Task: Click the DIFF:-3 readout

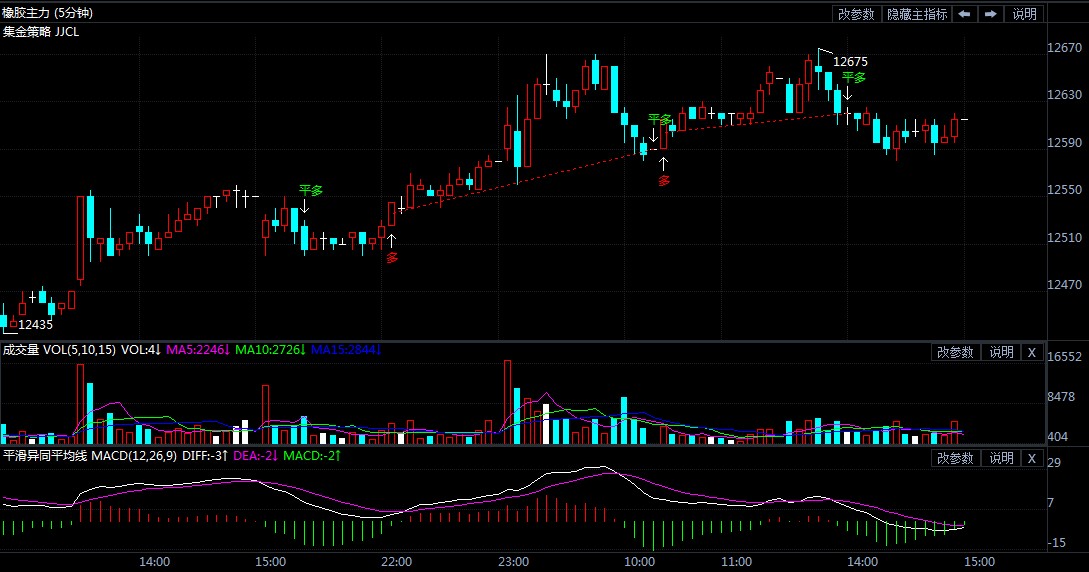Action: point(206,455)
